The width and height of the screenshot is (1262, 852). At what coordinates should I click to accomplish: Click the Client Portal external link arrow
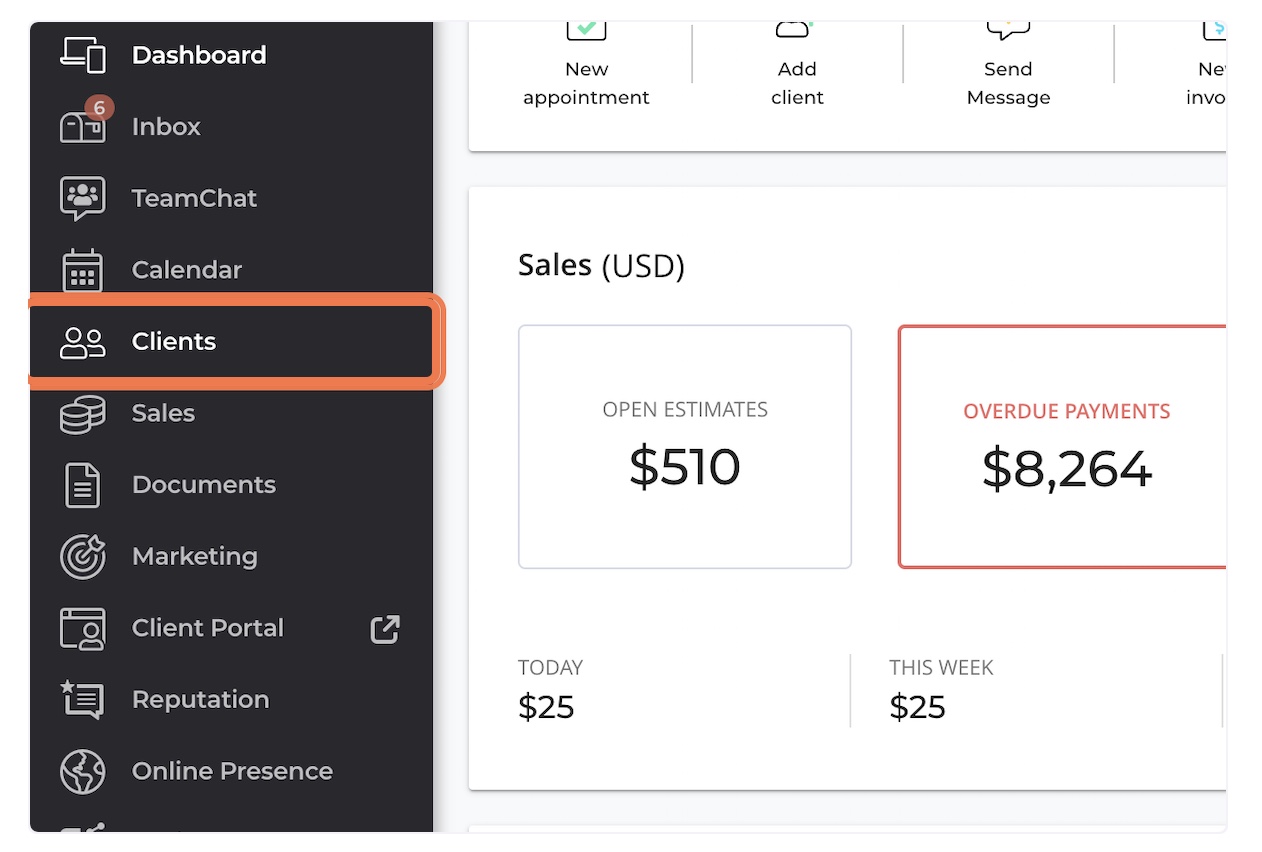click(x=385, y=629)
